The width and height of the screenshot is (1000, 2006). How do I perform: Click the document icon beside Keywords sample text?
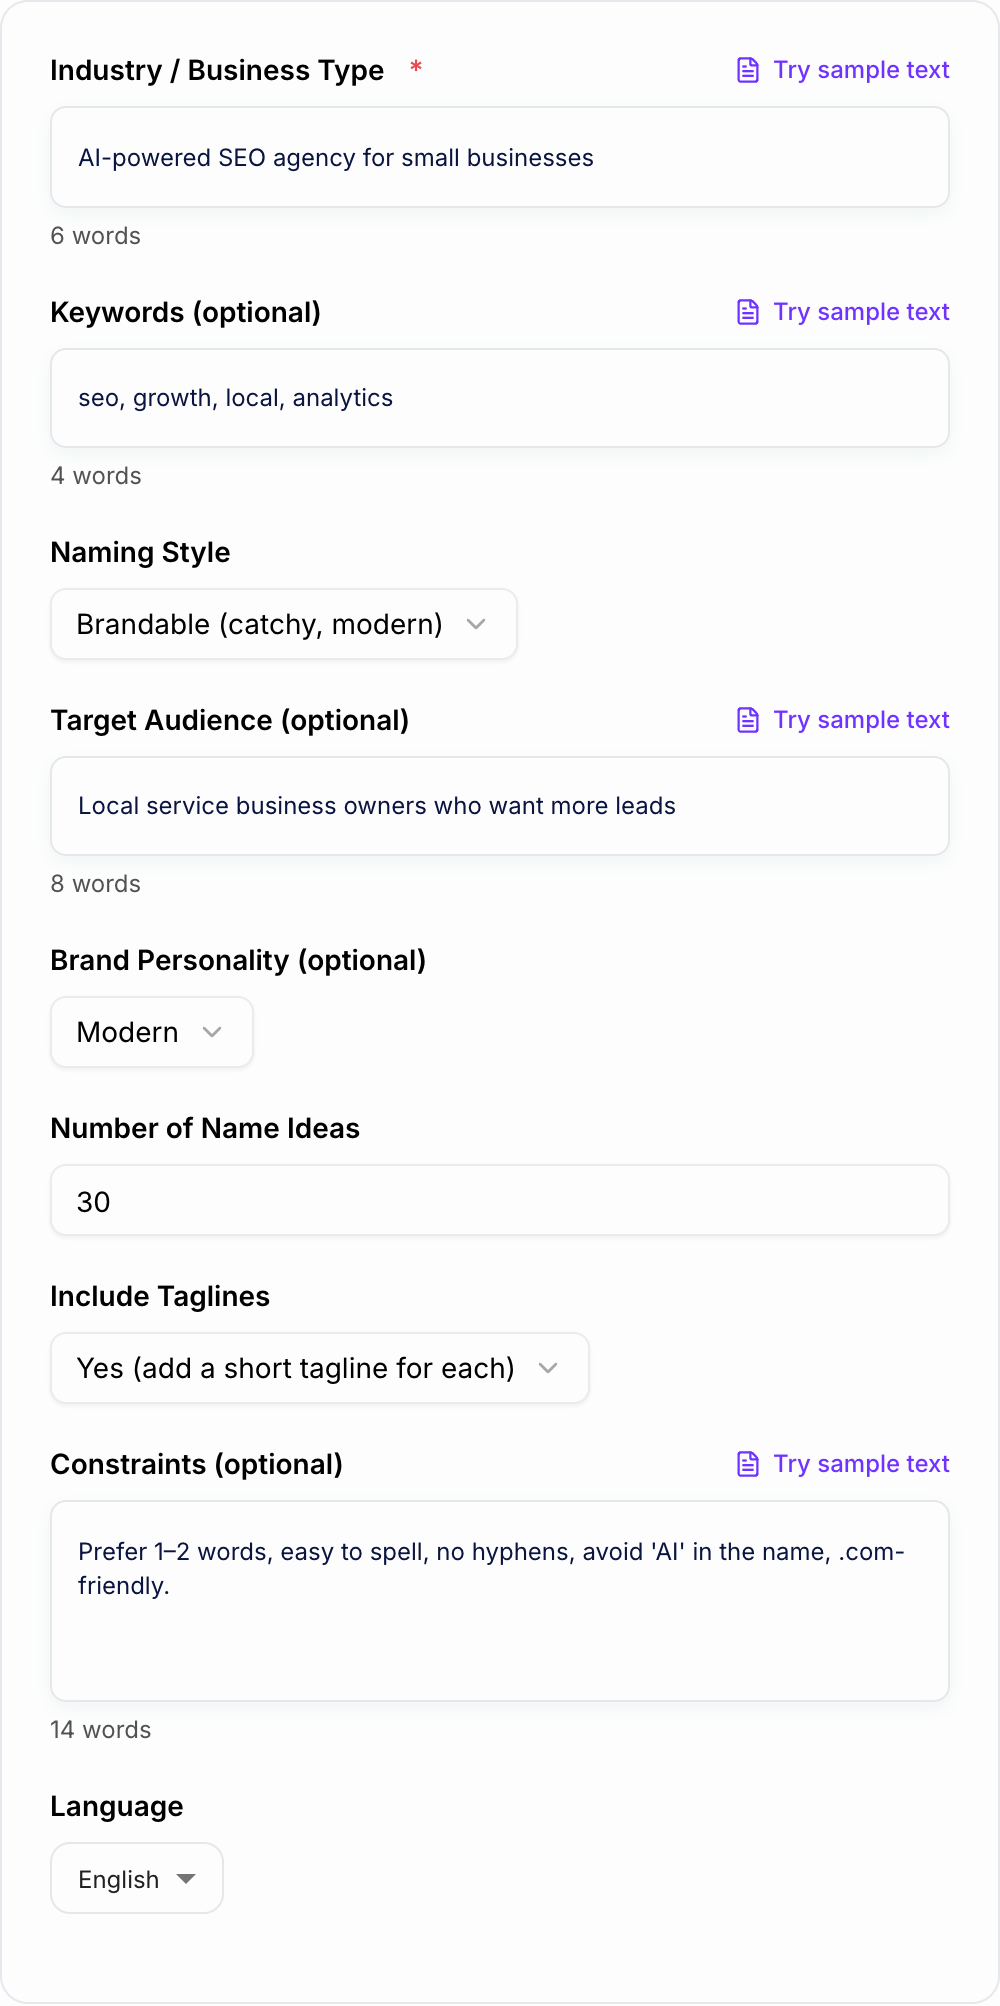pyautogui.click(x=748, y=312)
